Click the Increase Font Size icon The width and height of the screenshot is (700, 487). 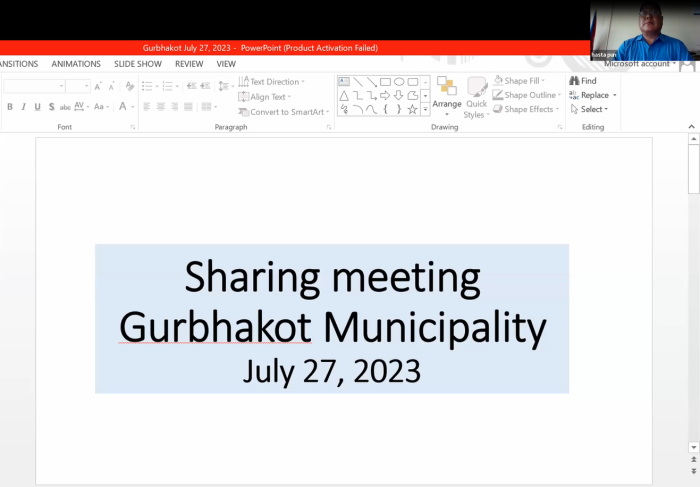[98, 87]
